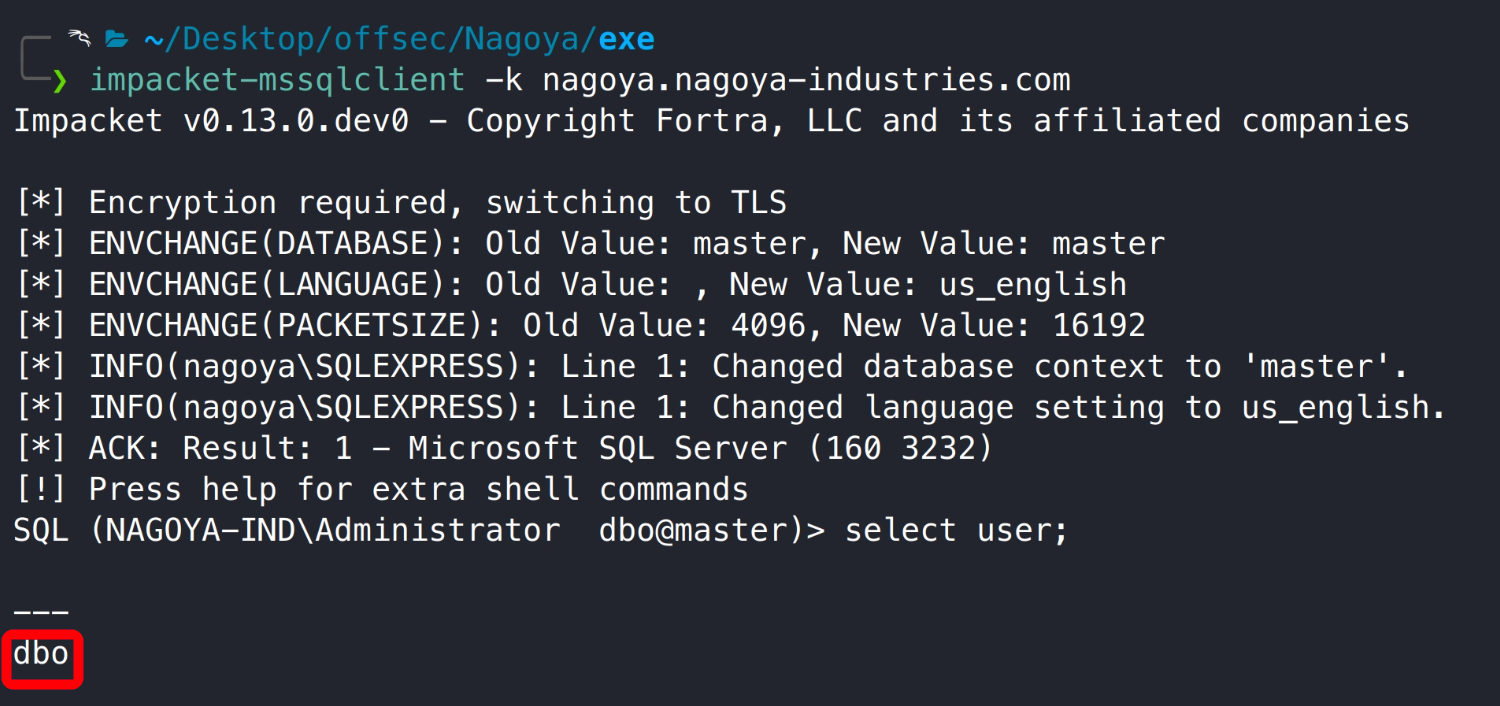Click the green prompt chevron arrow
The width and height of the screenshot is (1500, 706).
[59, 80]
